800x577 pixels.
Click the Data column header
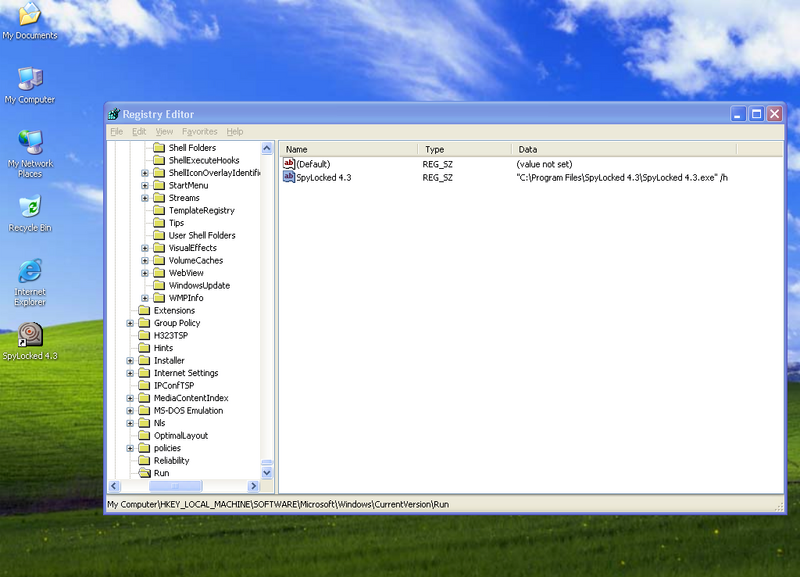coord(624,149)
